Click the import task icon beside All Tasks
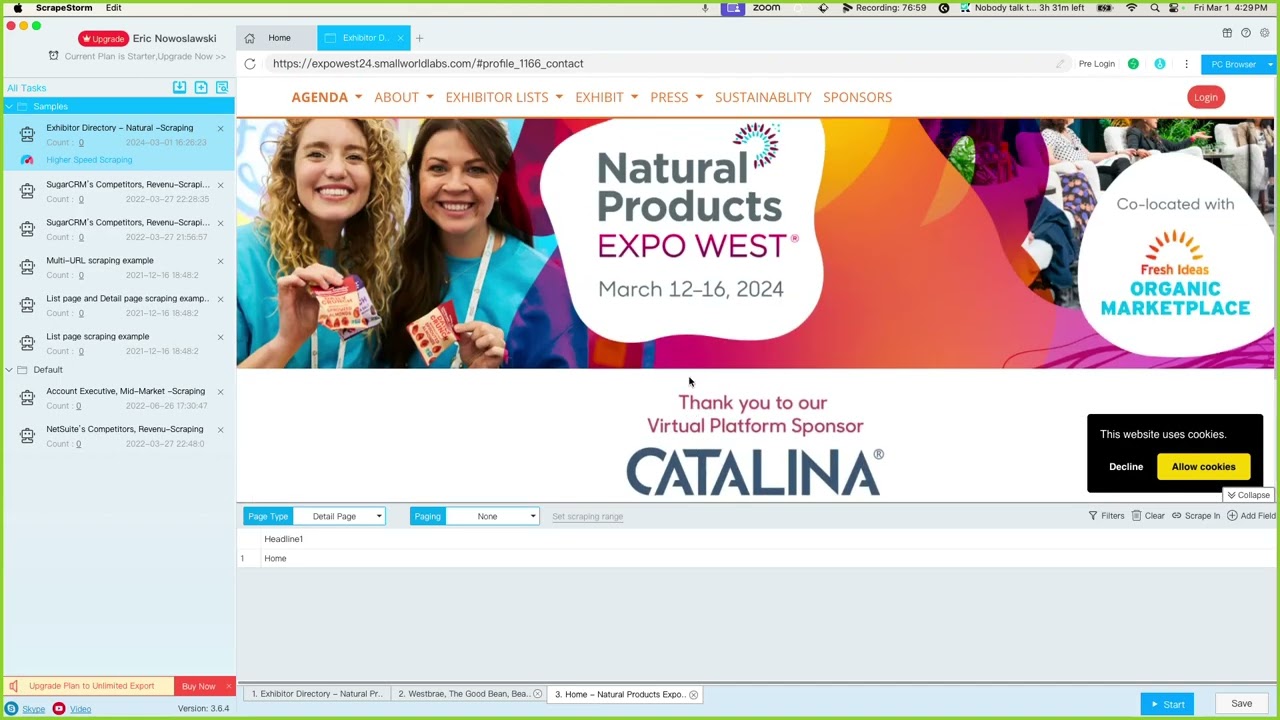The width and height of the screenshot is (1280, 720). tap(179, 88)
